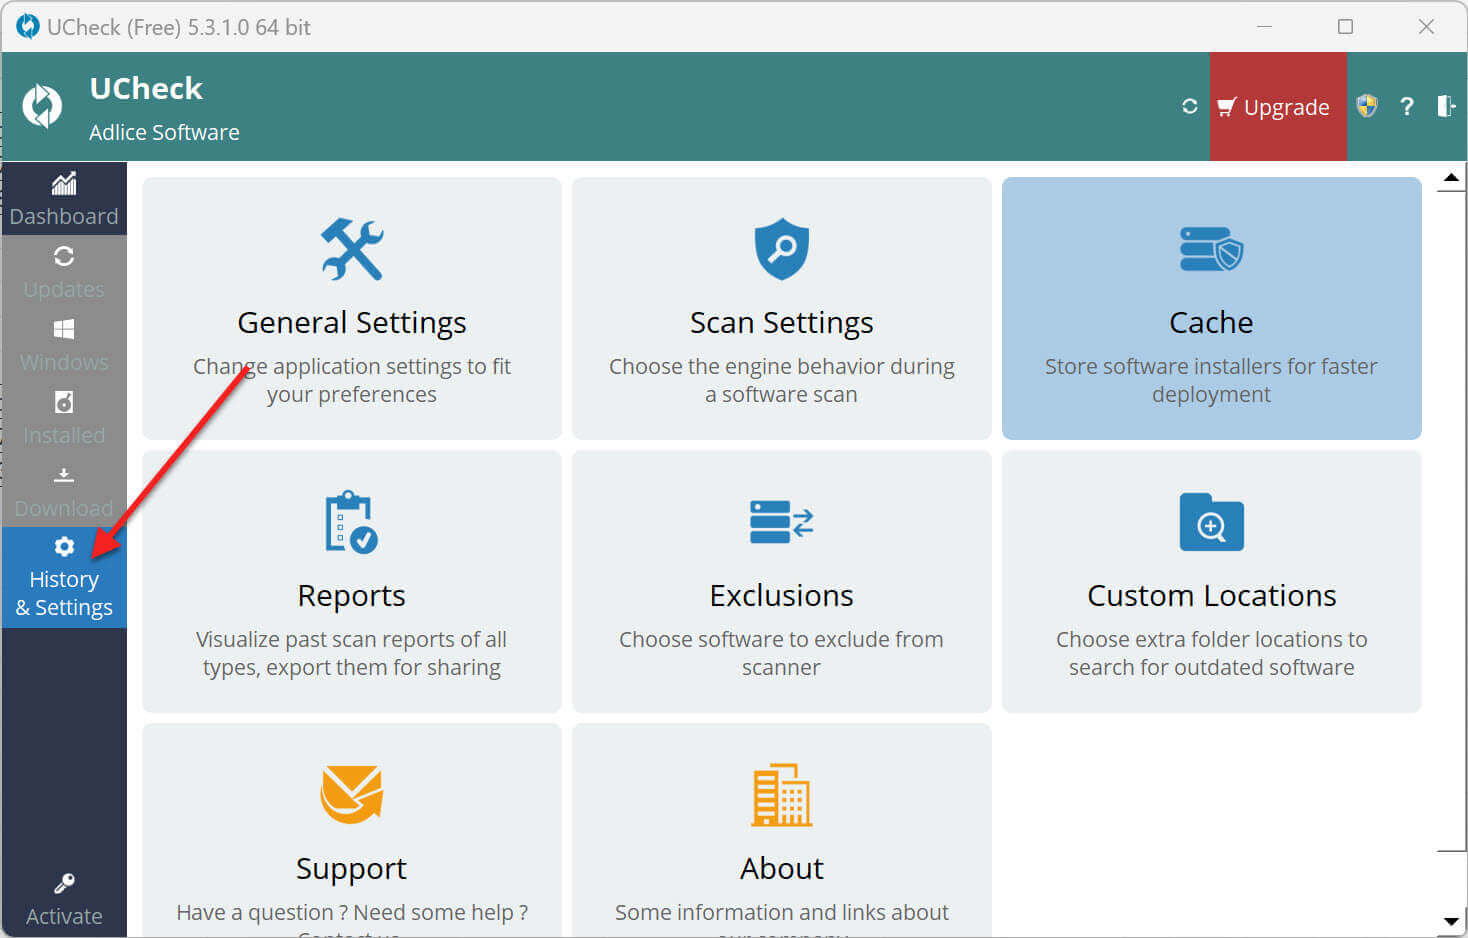This screenshot has height=938, width=1468.
Task: Click the Scan Settings title
Action: [x=782, y=323]
